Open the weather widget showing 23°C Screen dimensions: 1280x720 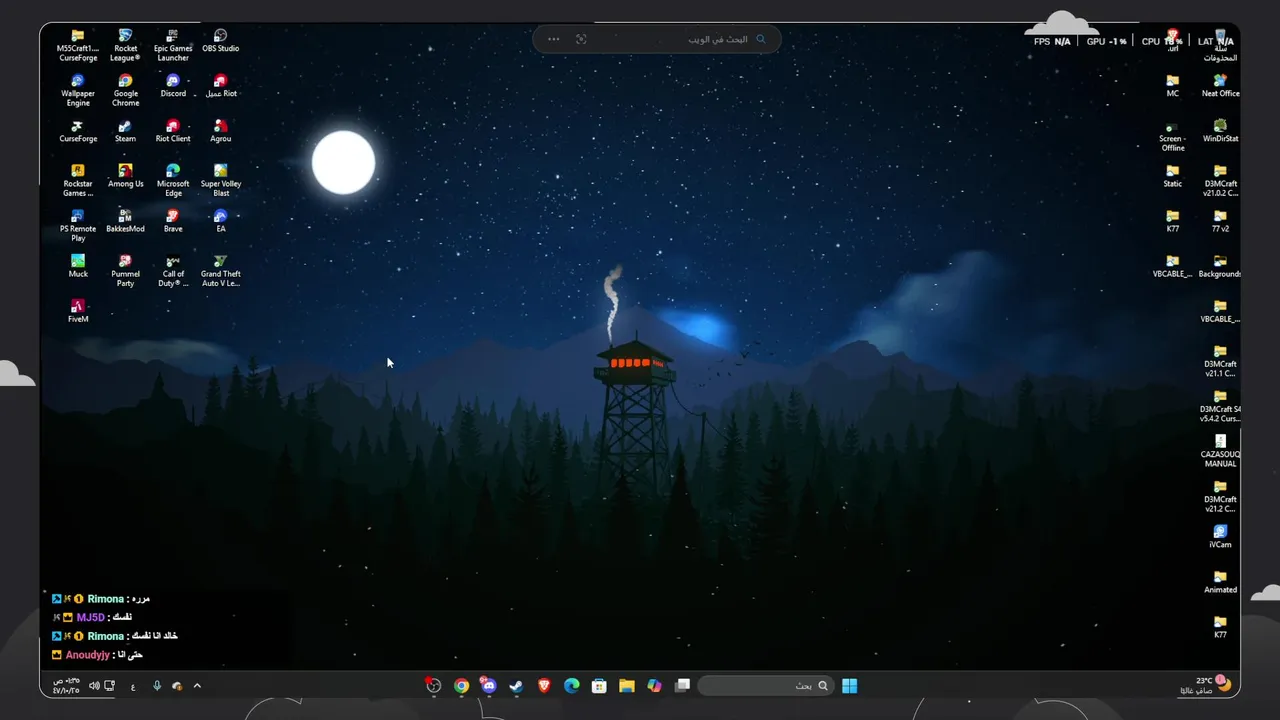pyautogui.click(x=1205, y=685)
